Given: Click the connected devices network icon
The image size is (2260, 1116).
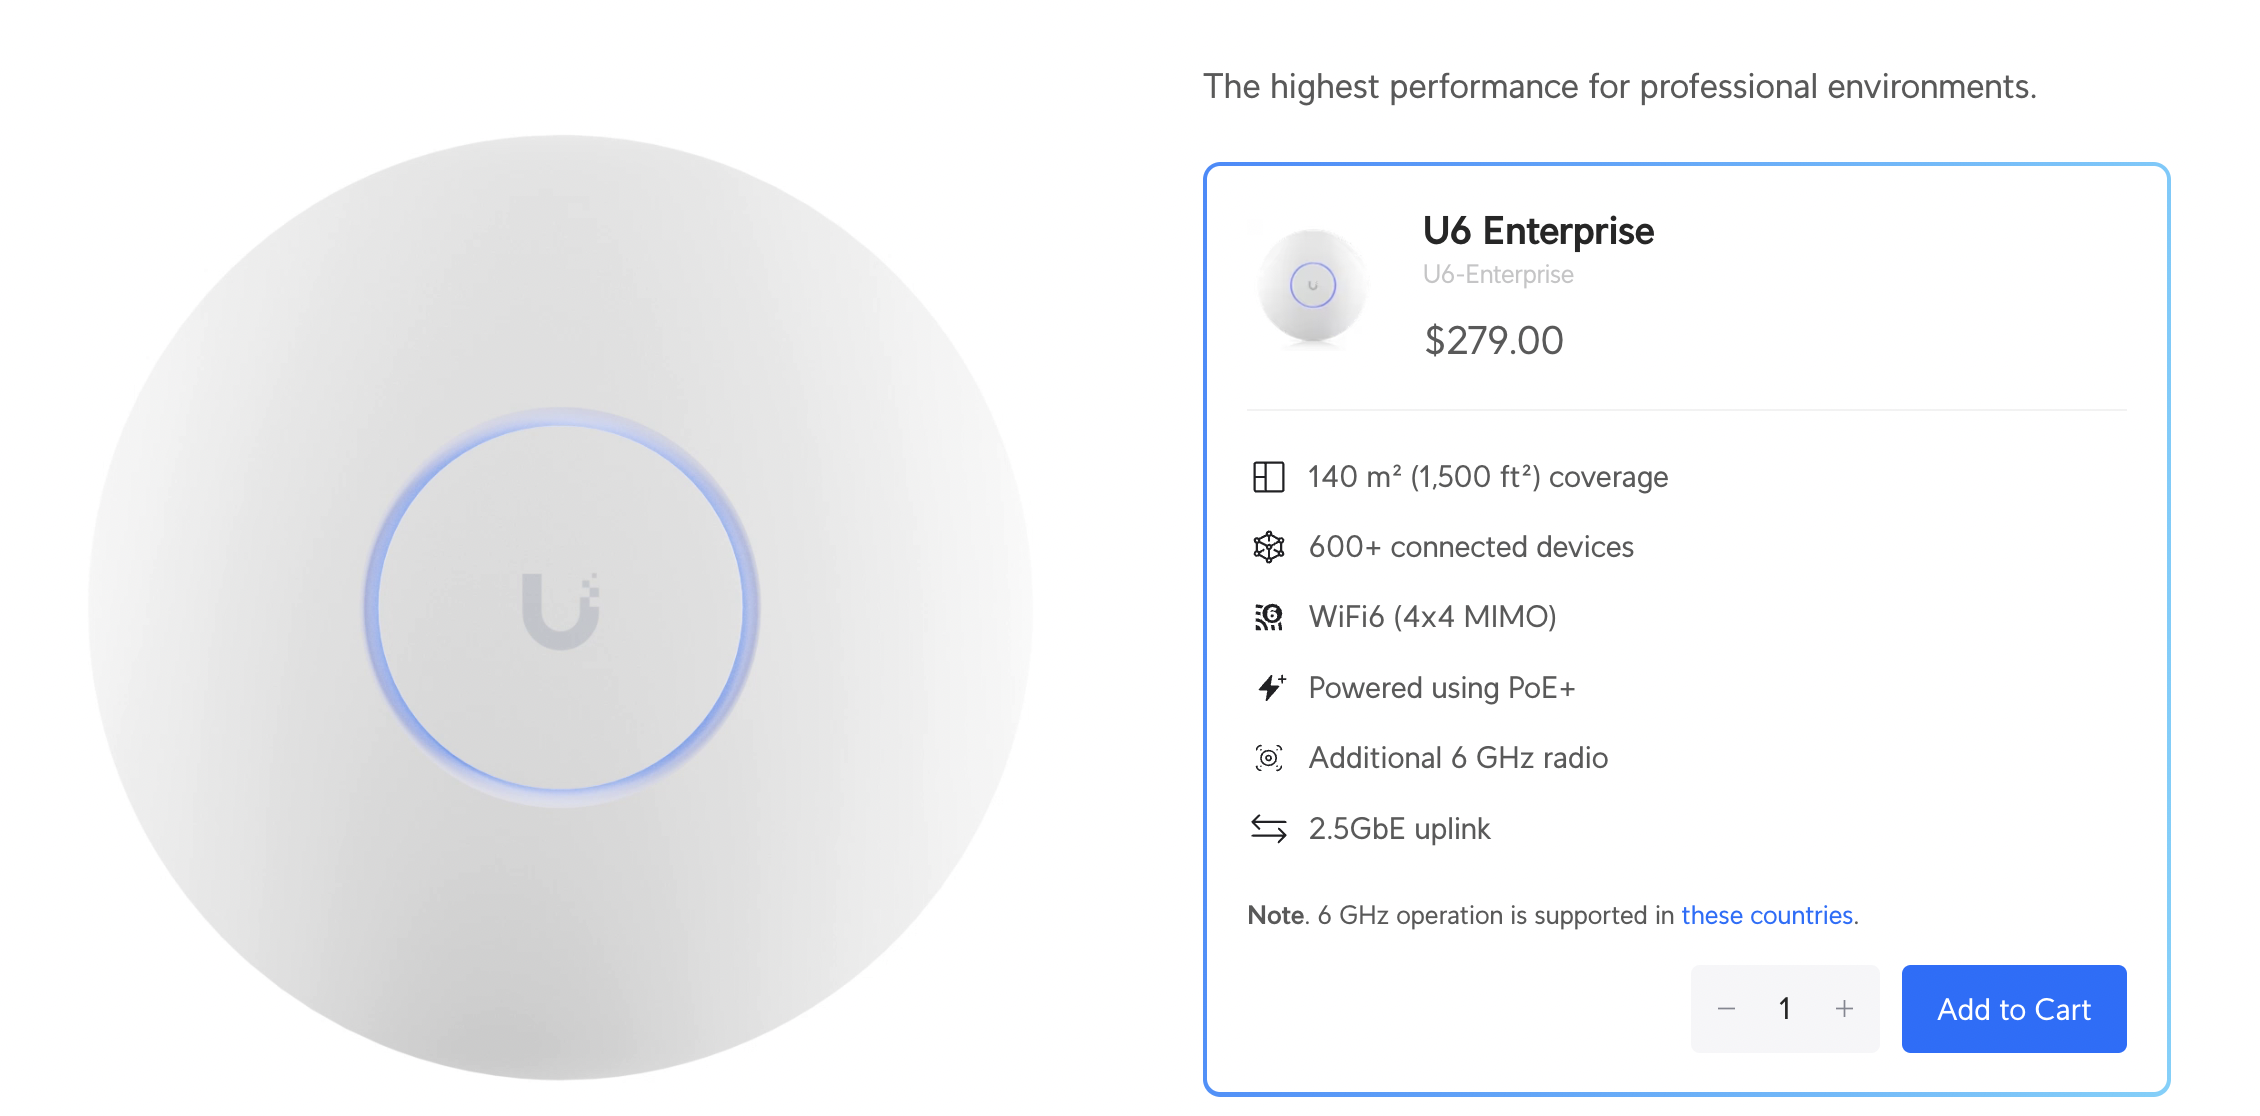Looking at the screenshot, I should (1268, 547).
